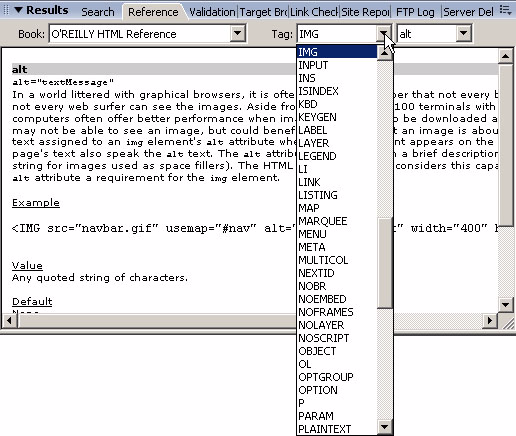This screenshot has width=516, height=436.
Task: Choose IMG in the tag list
Action: point(337,52)
